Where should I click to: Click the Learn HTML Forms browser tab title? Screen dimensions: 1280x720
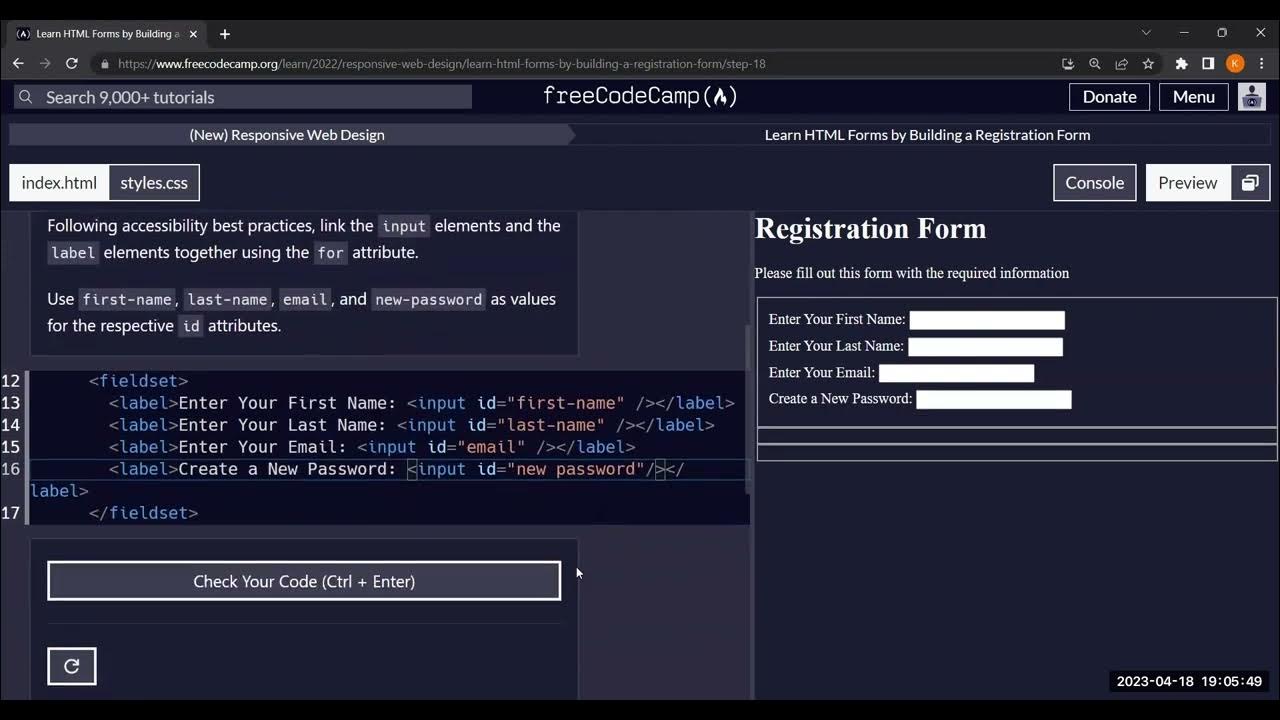[x=108, y=34]
